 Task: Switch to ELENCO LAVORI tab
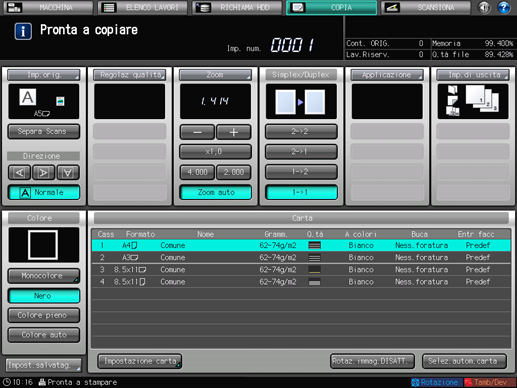click(x=143, y=7)
